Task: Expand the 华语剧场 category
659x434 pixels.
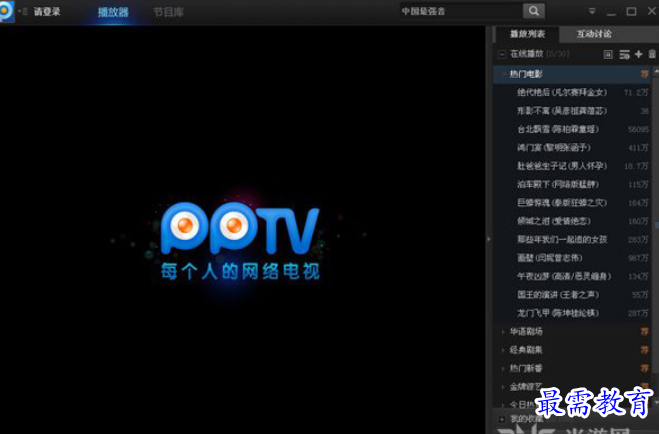Action: click(503, 331)
